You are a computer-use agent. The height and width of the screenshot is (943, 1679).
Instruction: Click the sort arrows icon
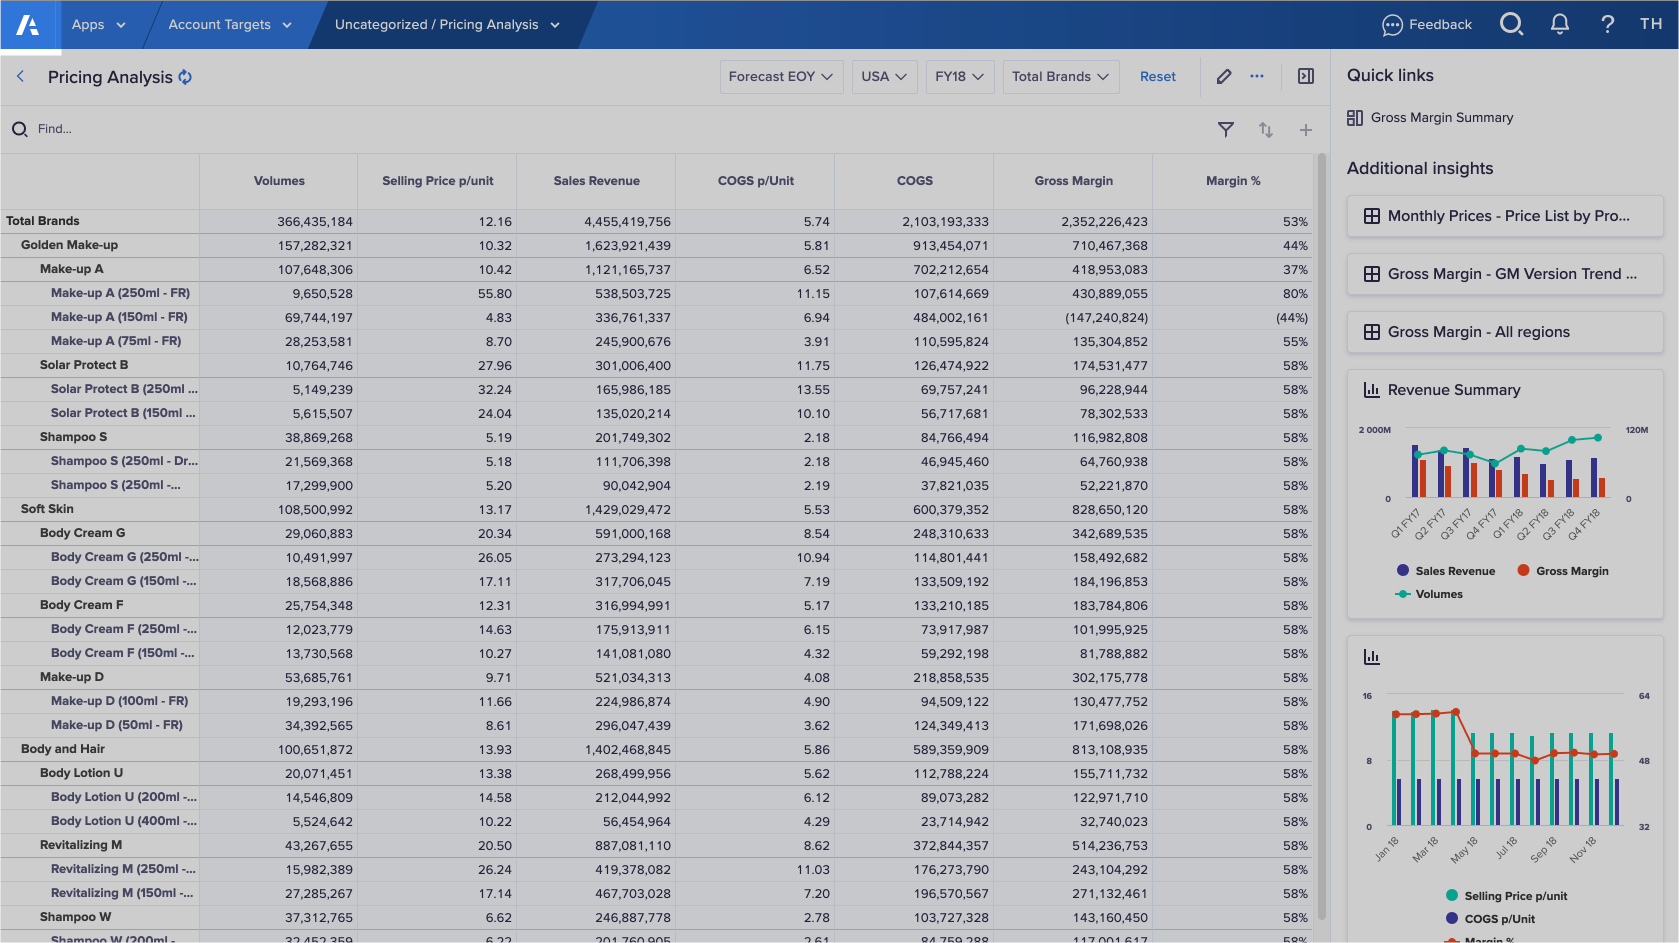[1265, 129]
